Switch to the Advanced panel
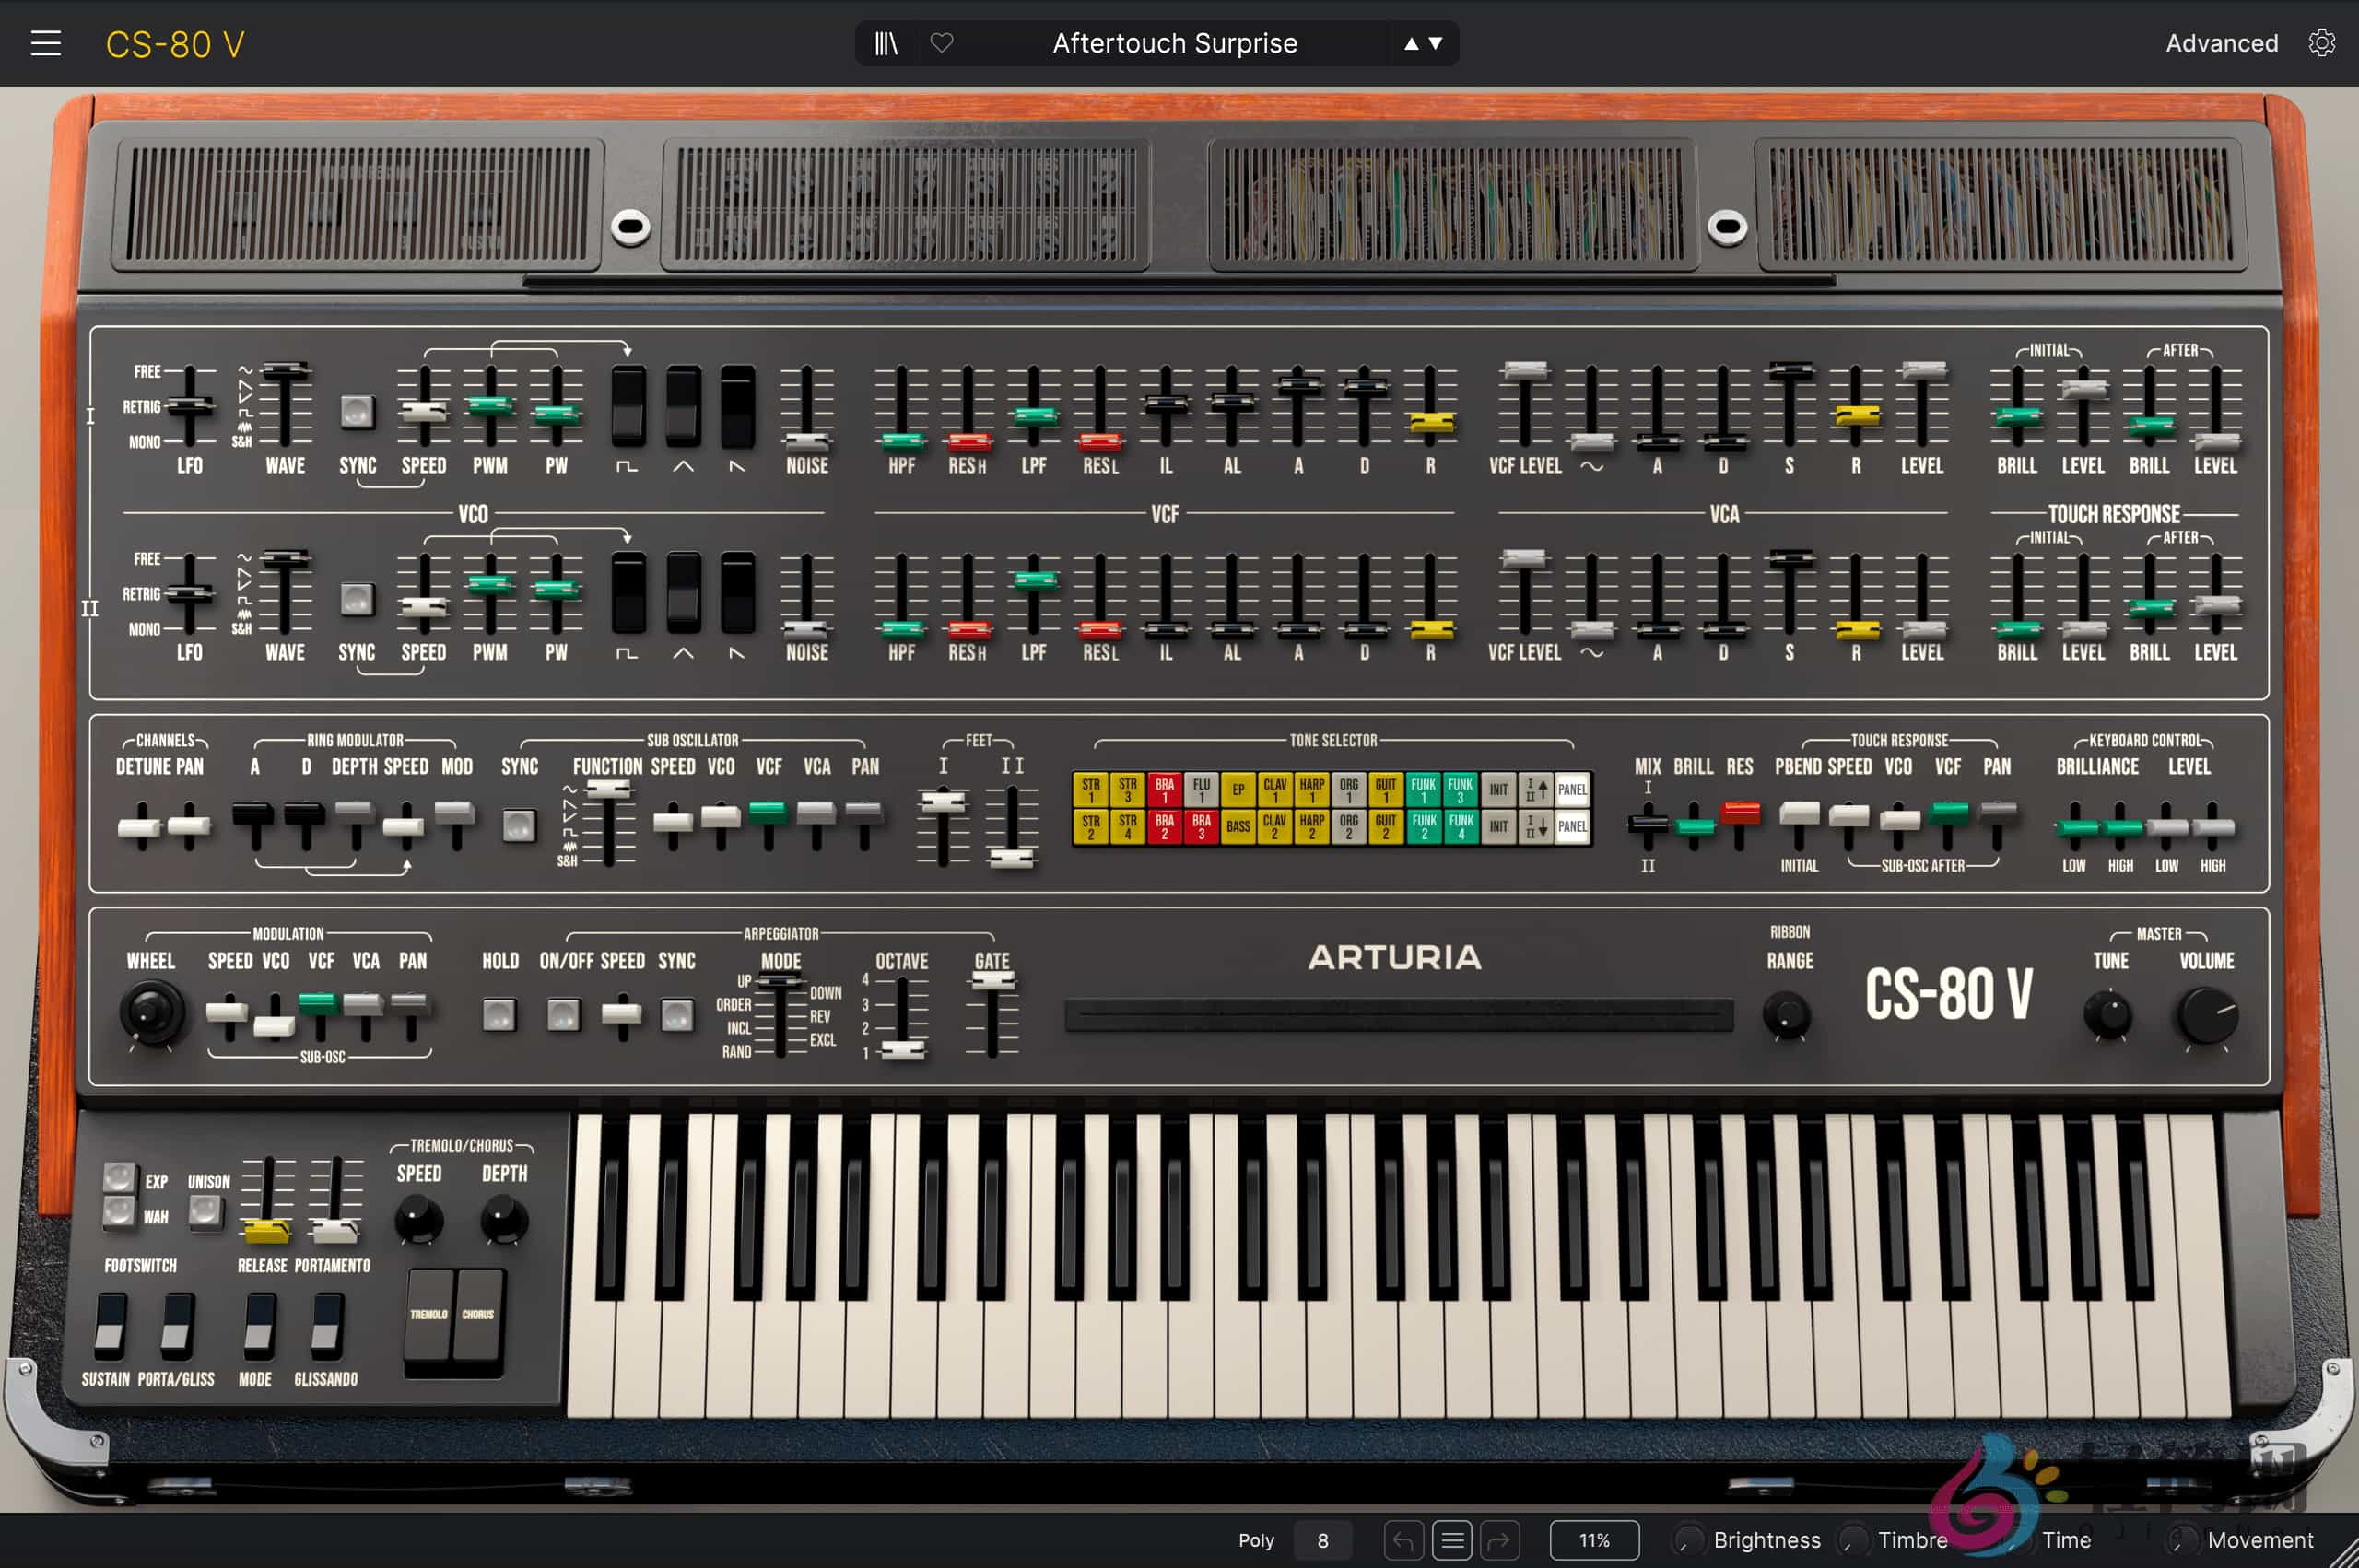 2222,43
